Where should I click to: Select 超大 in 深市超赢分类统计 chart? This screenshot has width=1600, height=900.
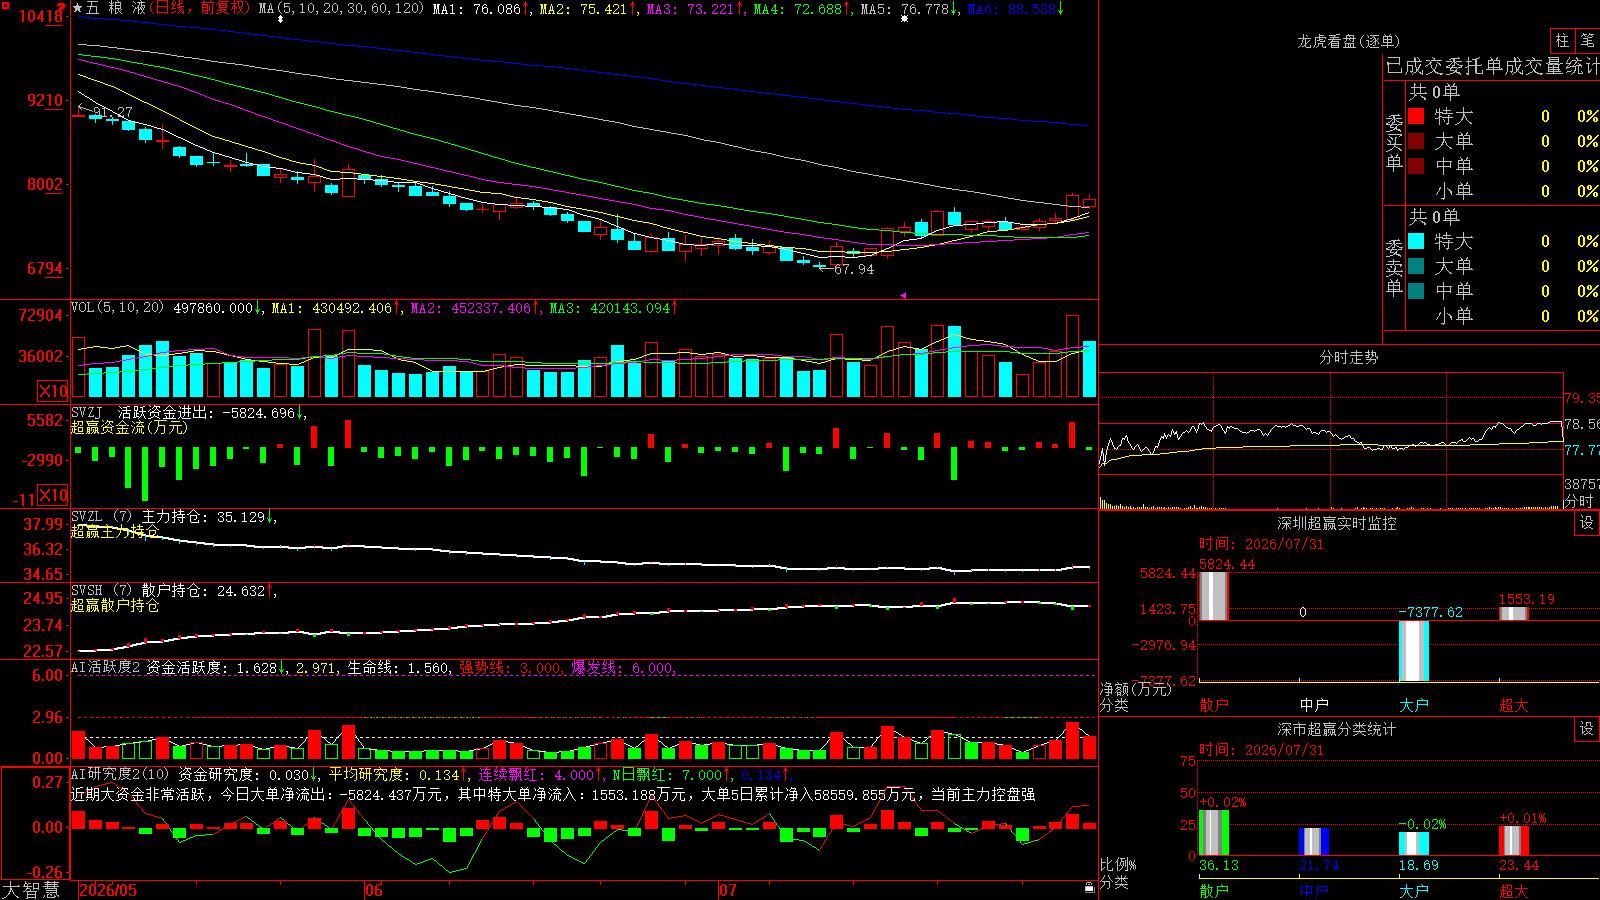pyautogui.click(x=1514, y=890)
